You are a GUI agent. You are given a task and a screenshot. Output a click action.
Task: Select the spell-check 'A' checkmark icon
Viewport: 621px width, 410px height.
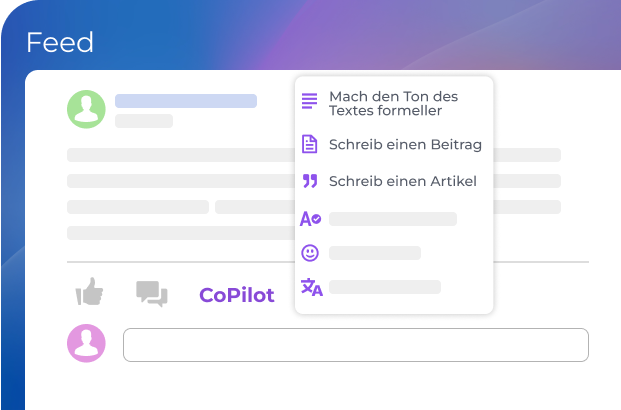tap(310, 219)
